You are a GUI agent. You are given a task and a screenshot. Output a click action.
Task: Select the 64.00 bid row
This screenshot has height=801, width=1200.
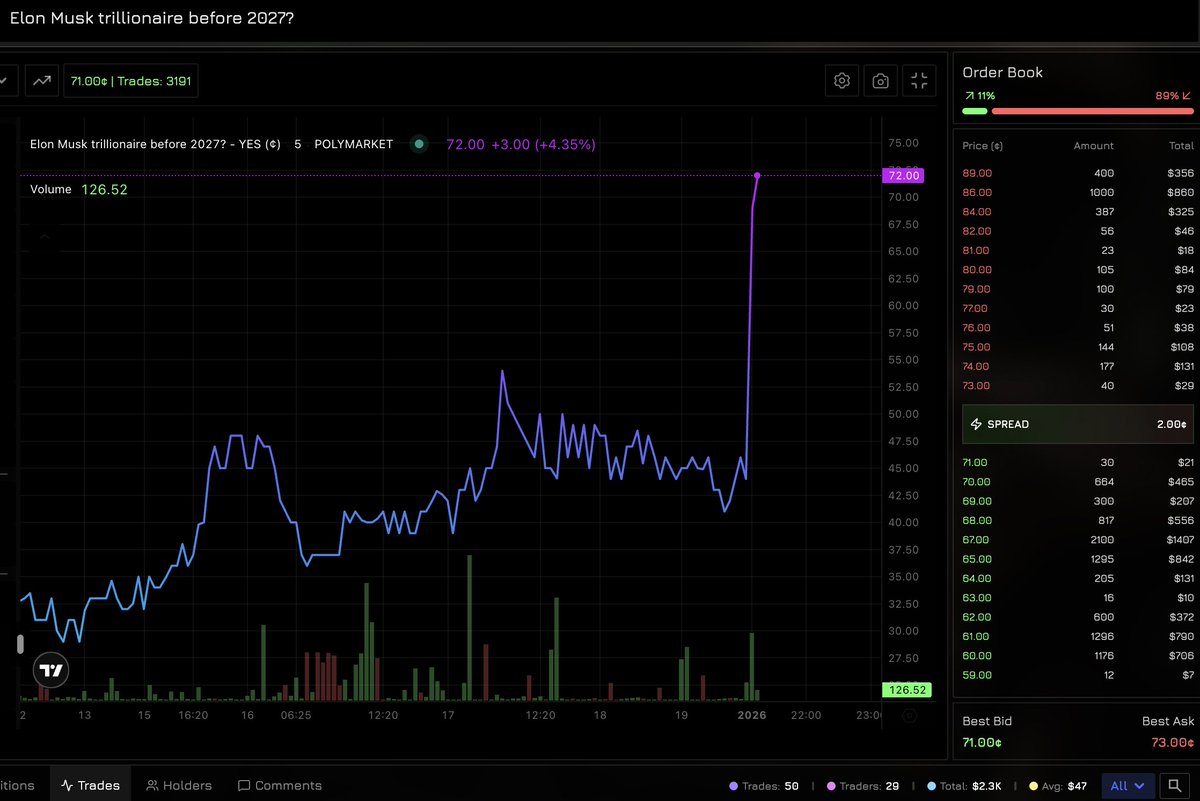(1077, 578)
